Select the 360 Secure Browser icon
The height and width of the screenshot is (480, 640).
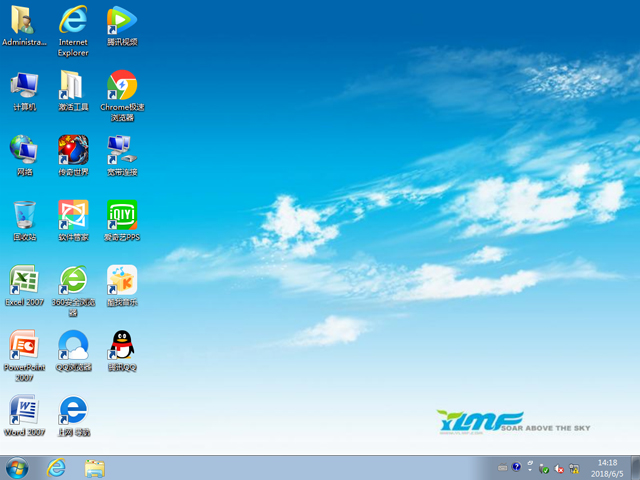tap(73, 280)
